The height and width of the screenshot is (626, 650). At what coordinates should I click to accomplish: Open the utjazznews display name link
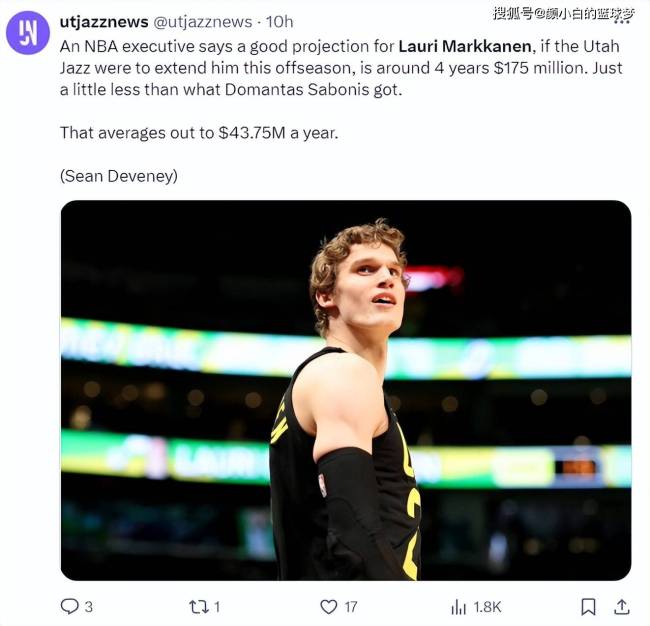103,21
